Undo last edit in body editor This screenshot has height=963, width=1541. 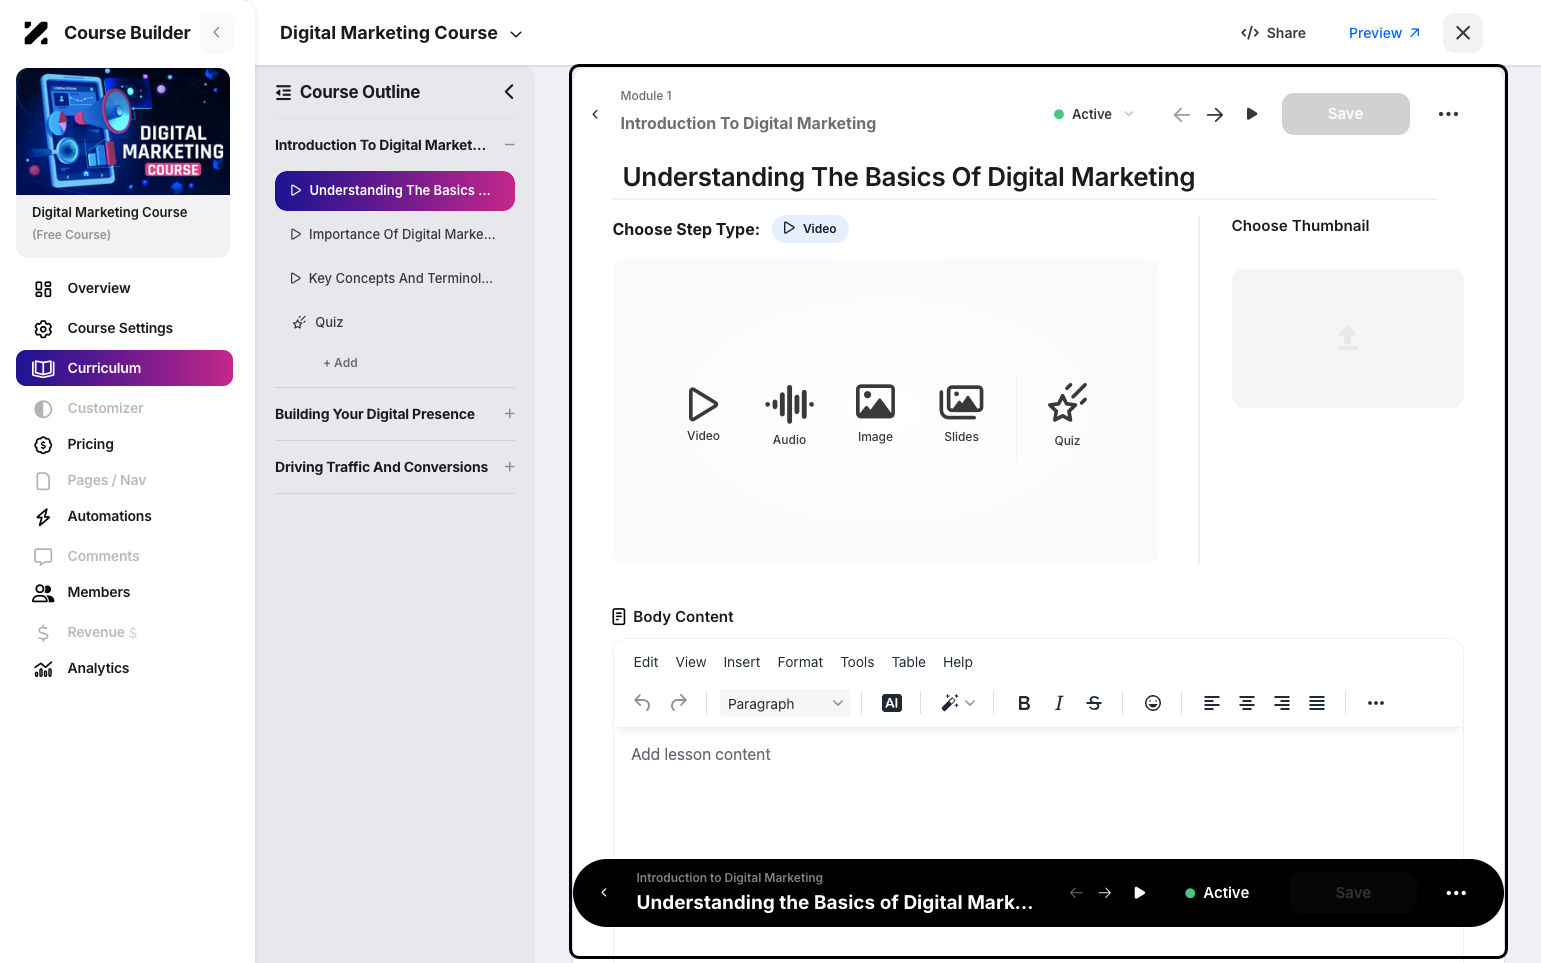click(x=642, y=703)
